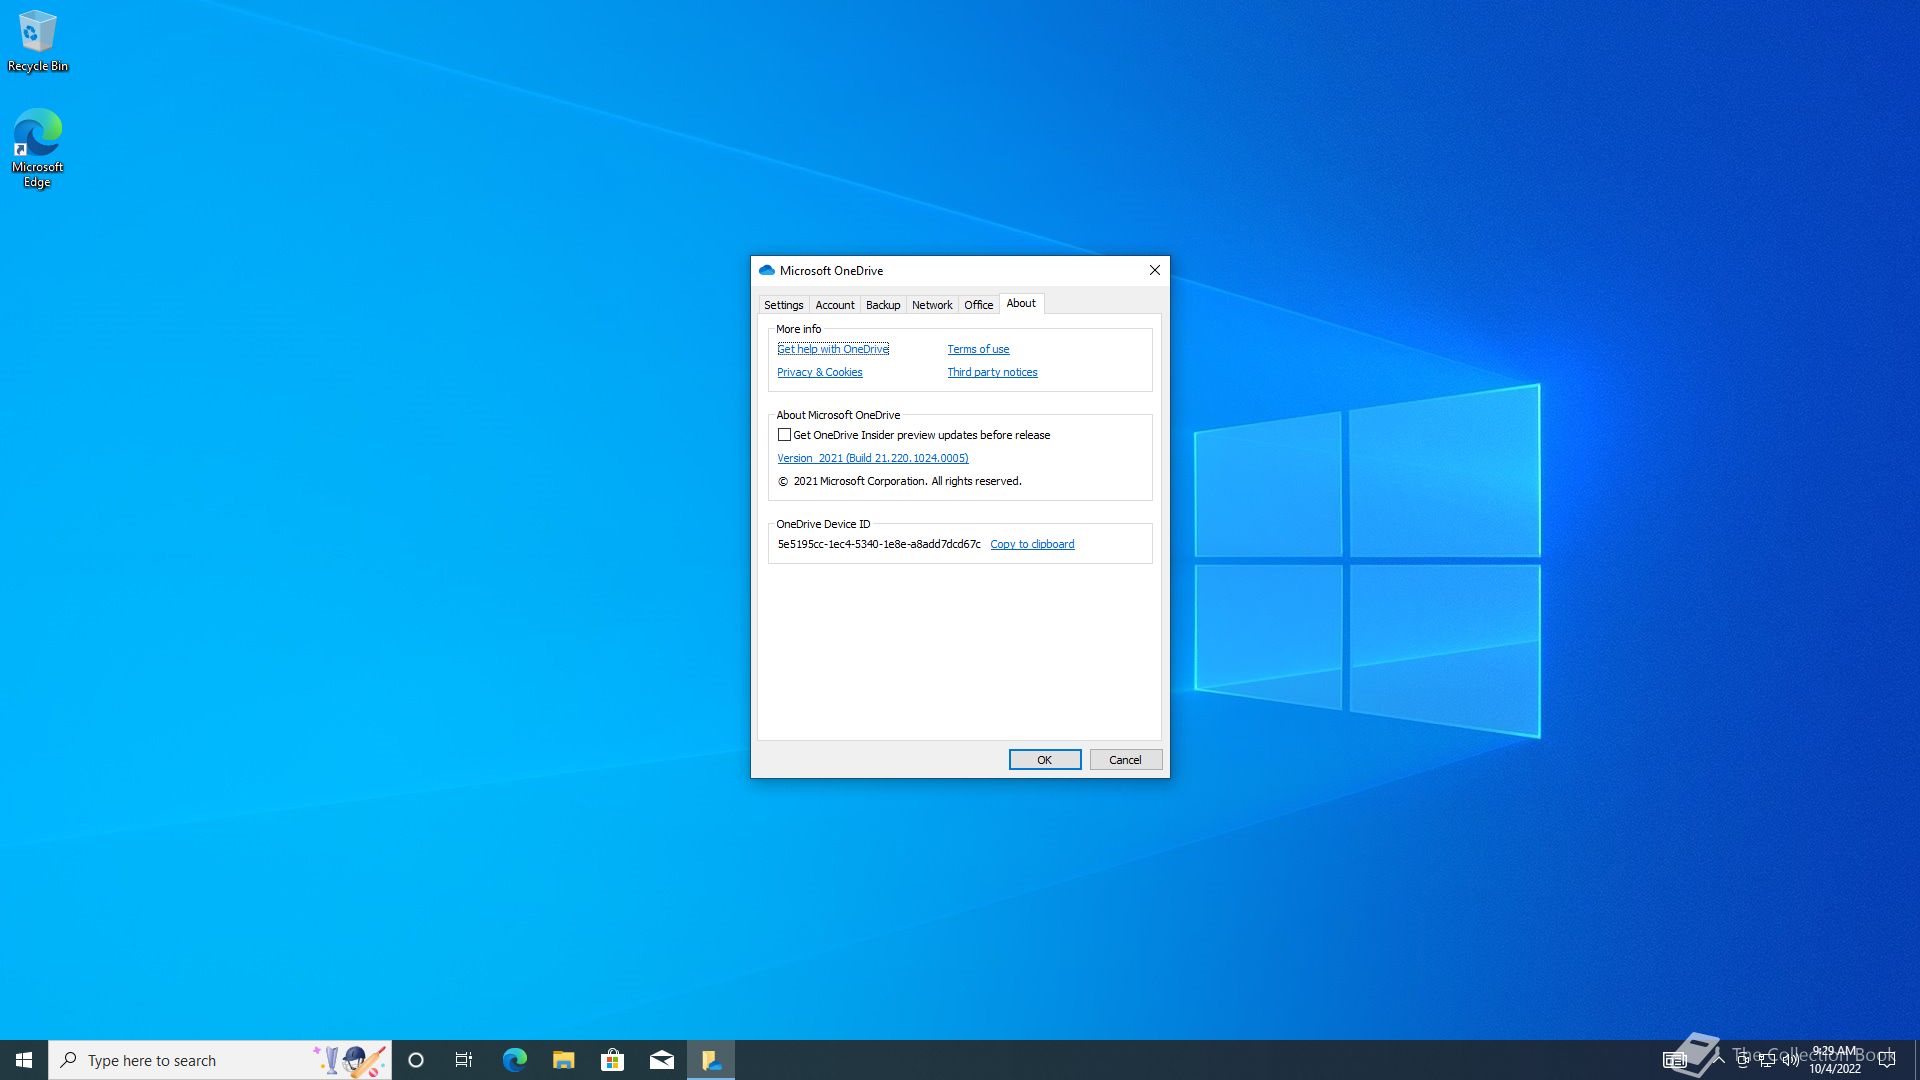Switch to the Backup tab

[883, 305]
